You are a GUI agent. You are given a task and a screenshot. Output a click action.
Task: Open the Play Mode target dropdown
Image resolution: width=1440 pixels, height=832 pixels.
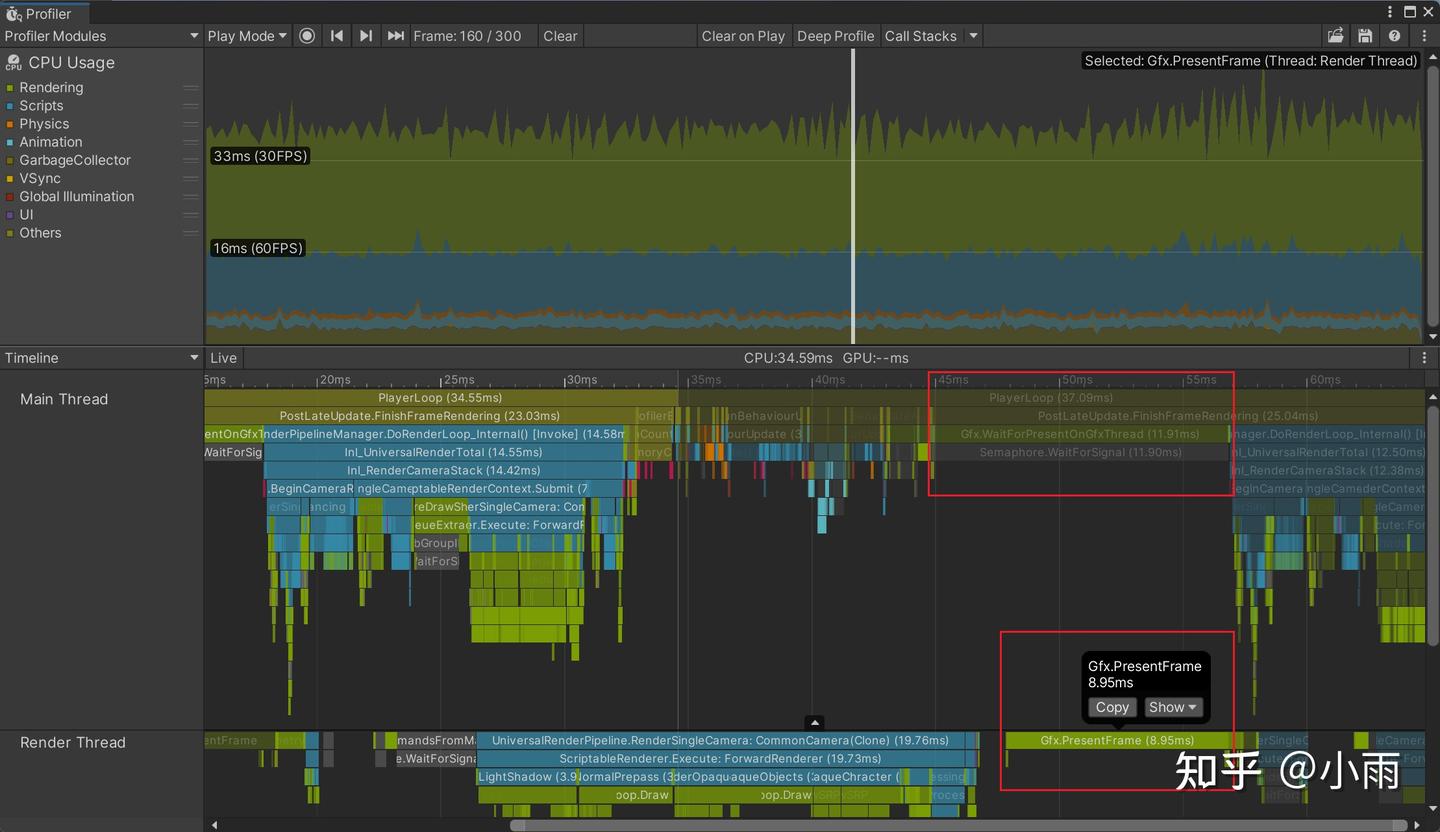click(247, 36)
